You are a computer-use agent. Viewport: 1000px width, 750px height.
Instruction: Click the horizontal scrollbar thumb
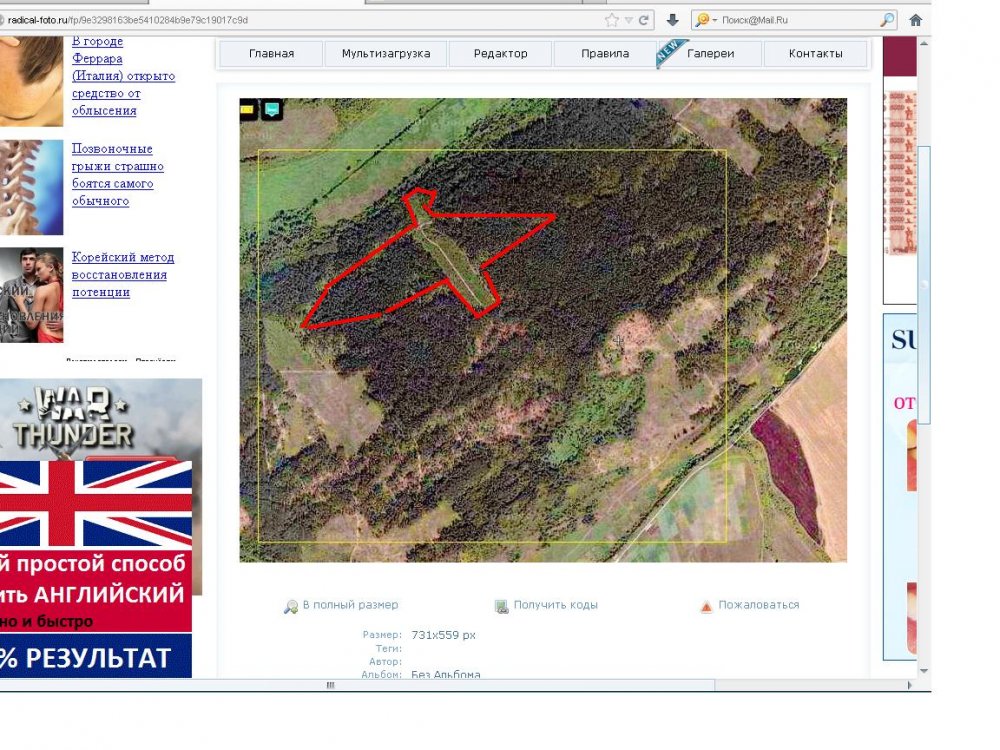click(357, 685)
